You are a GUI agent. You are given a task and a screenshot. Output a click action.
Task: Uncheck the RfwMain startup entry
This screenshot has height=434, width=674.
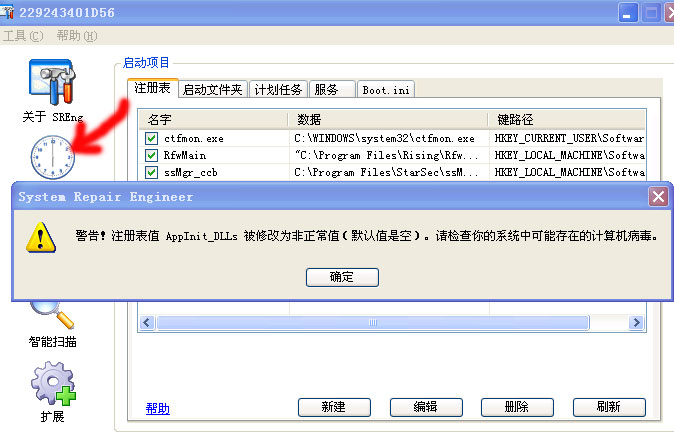click(x=151, y=155)
